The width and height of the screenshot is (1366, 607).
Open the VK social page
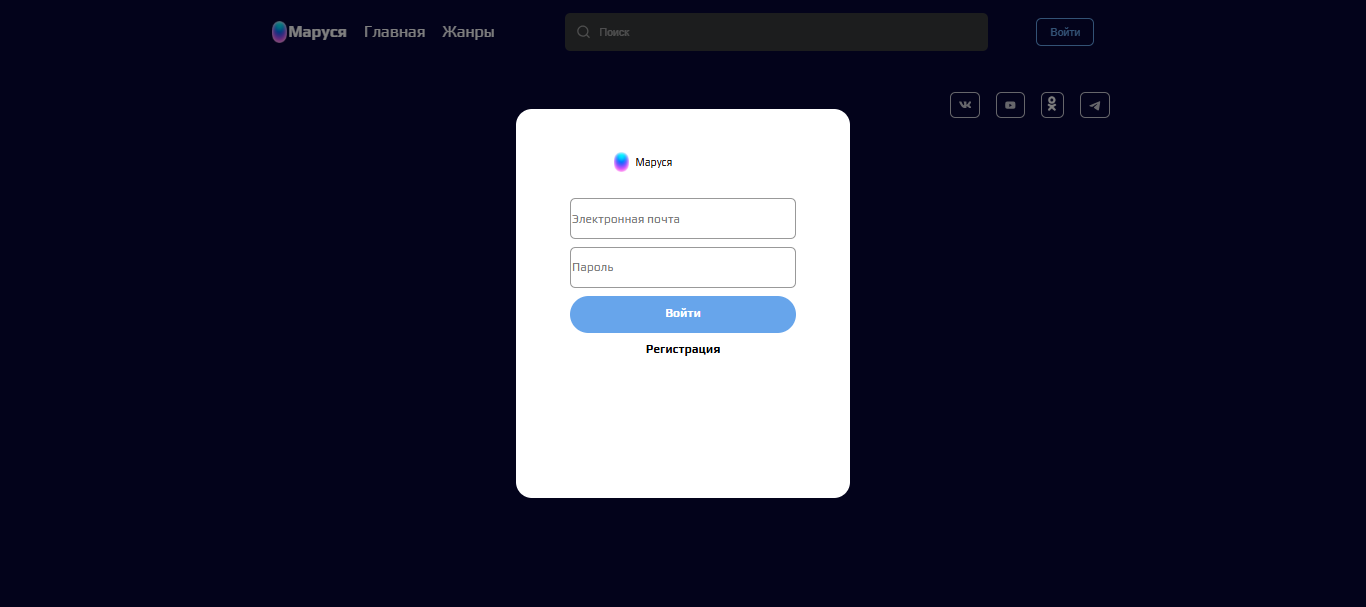(x=964, y=105)
